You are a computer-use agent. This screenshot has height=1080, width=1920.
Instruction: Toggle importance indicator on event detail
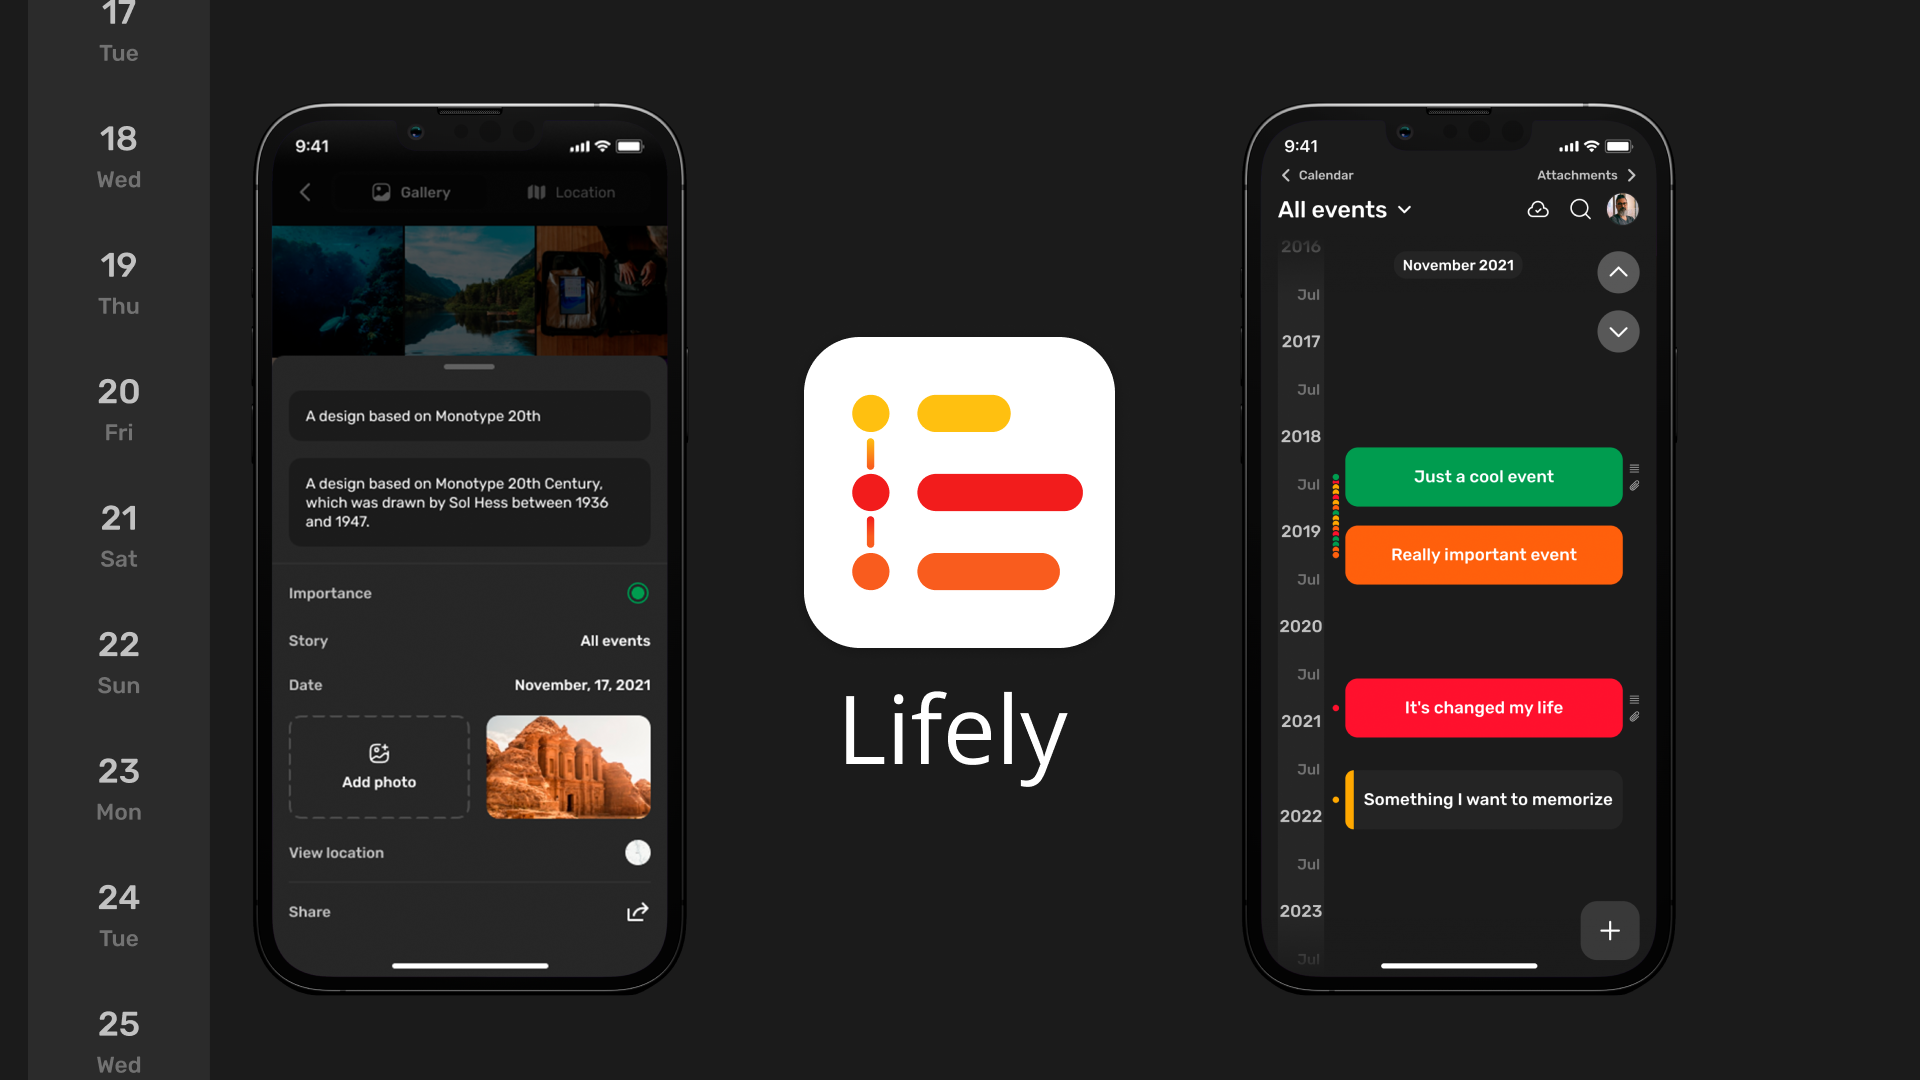pos(638,592)
